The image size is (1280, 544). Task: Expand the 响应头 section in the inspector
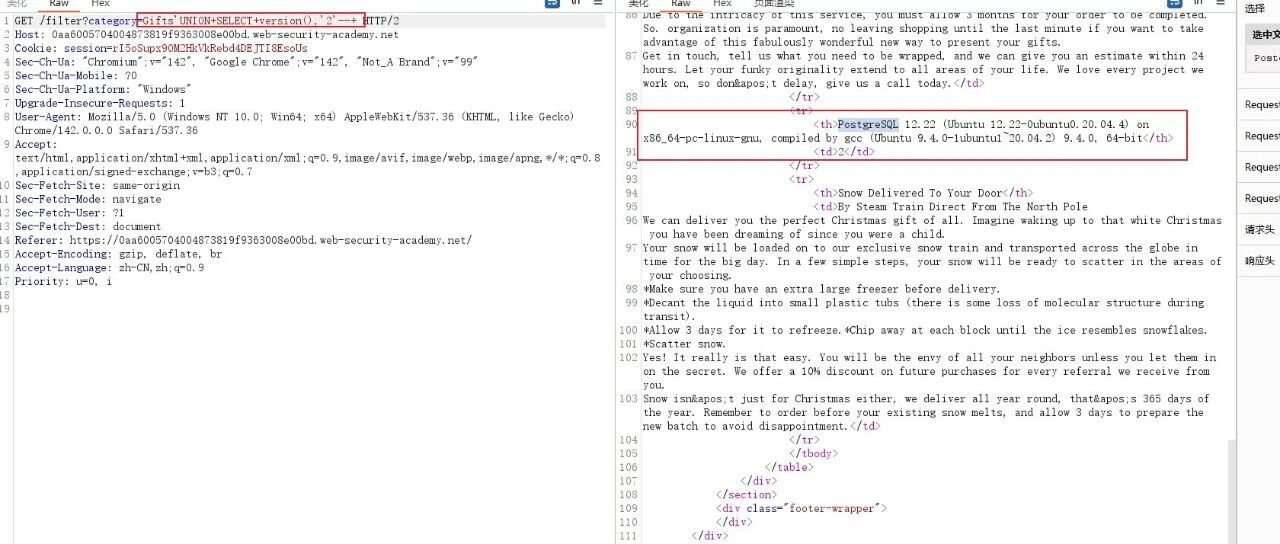1259,260
